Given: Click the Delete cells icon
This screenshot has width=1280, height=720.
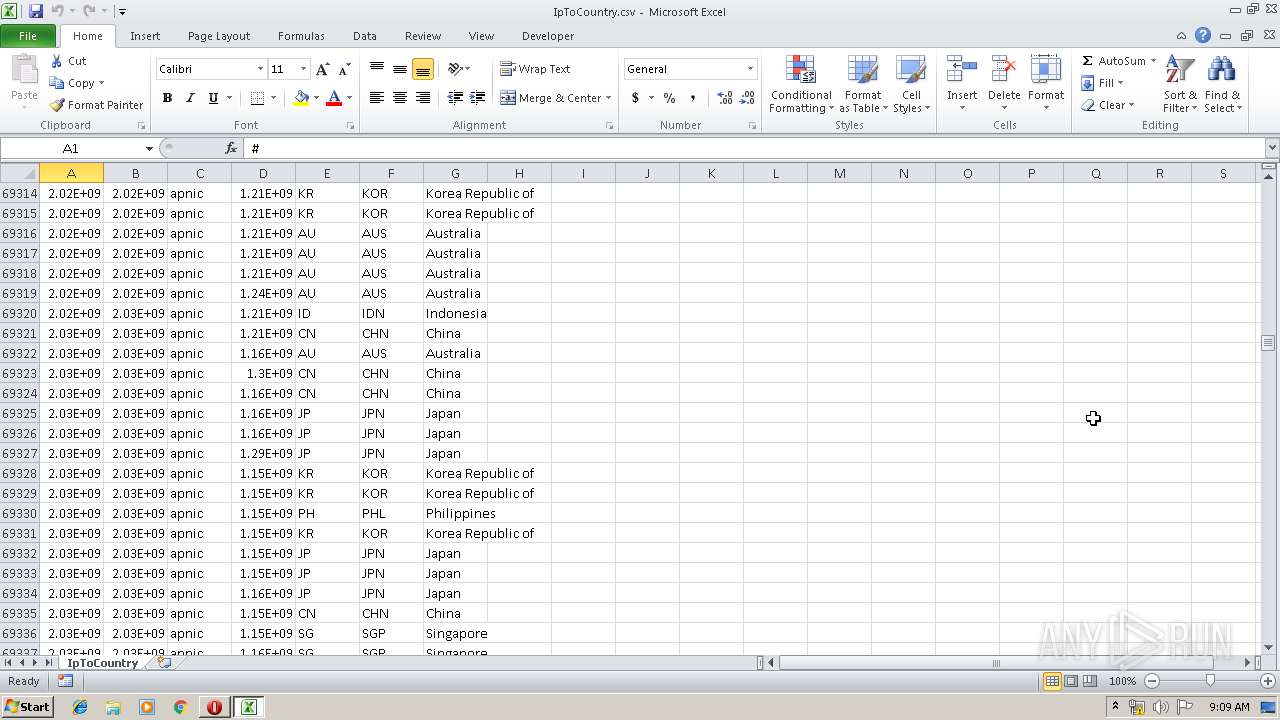Looking at the screenshot, I should pos(1004,70).
